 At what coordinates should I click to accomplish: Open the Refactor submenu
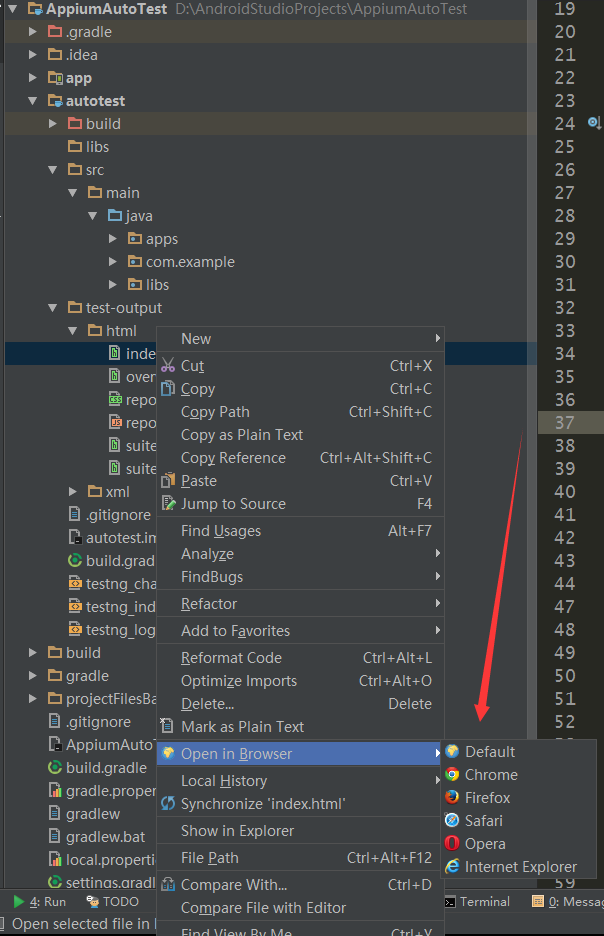point(209,604)
